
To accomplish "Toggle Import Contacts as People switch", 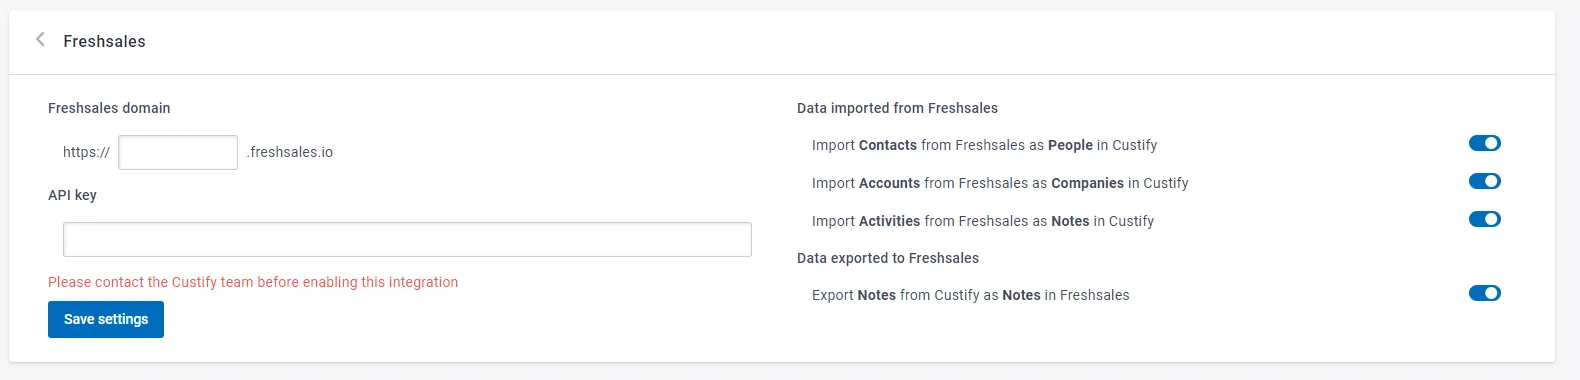I will click(x=1484, y=143).
